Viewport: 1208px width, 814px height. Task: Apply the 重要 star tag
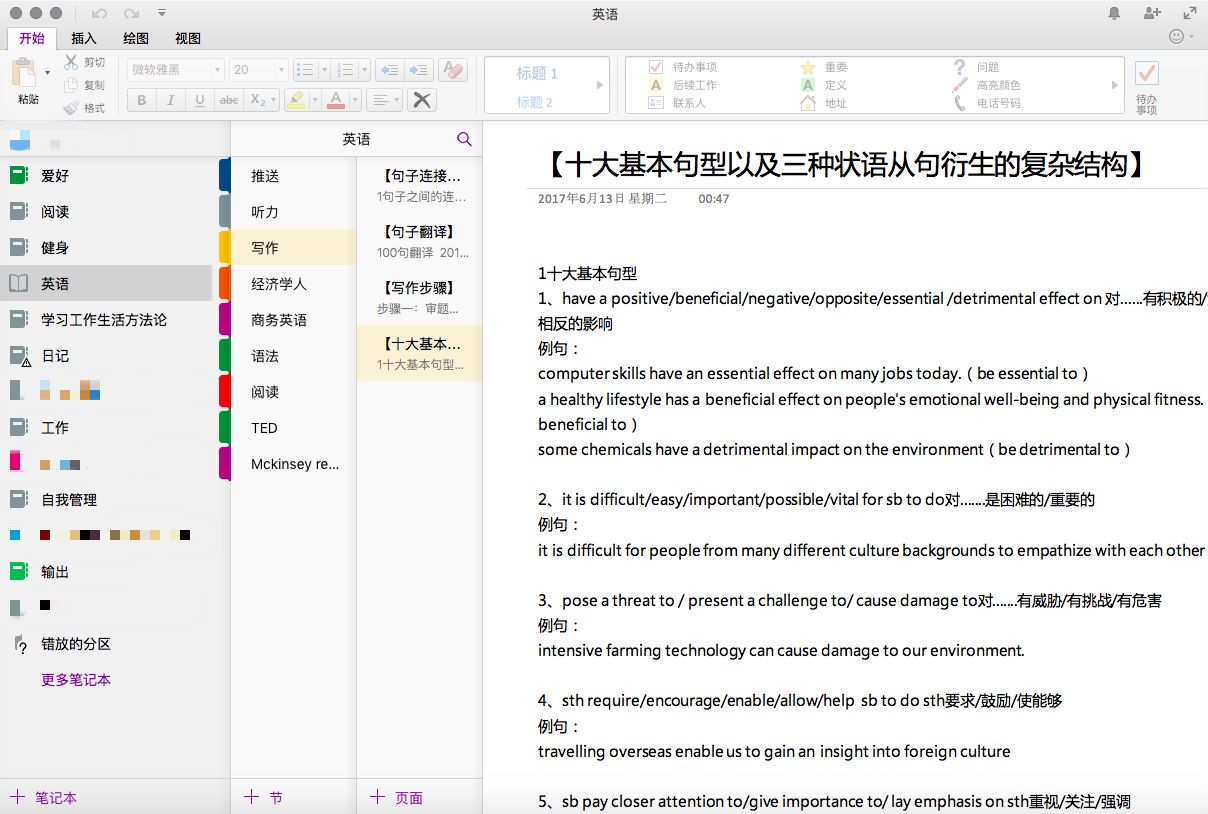(x=825, y=67)
